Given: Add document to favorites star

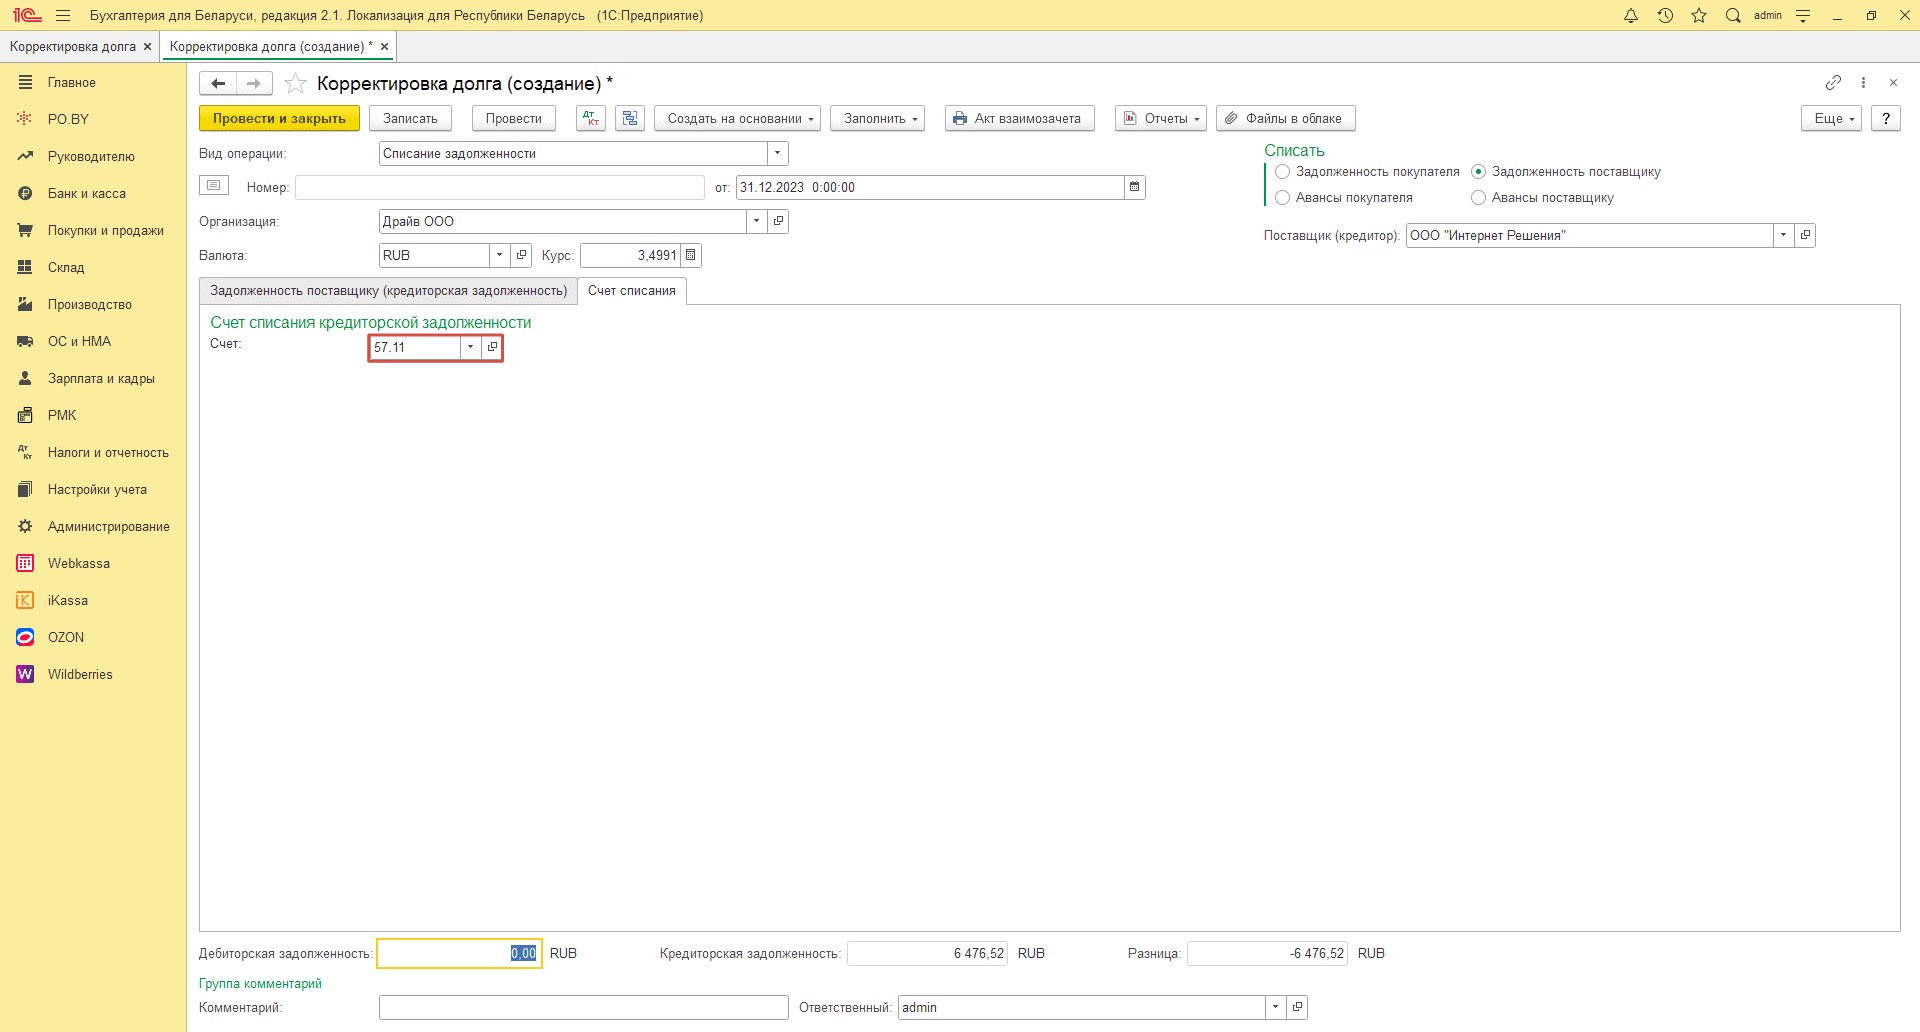Looking at the screenshot, I should click(x=295, y=83).
